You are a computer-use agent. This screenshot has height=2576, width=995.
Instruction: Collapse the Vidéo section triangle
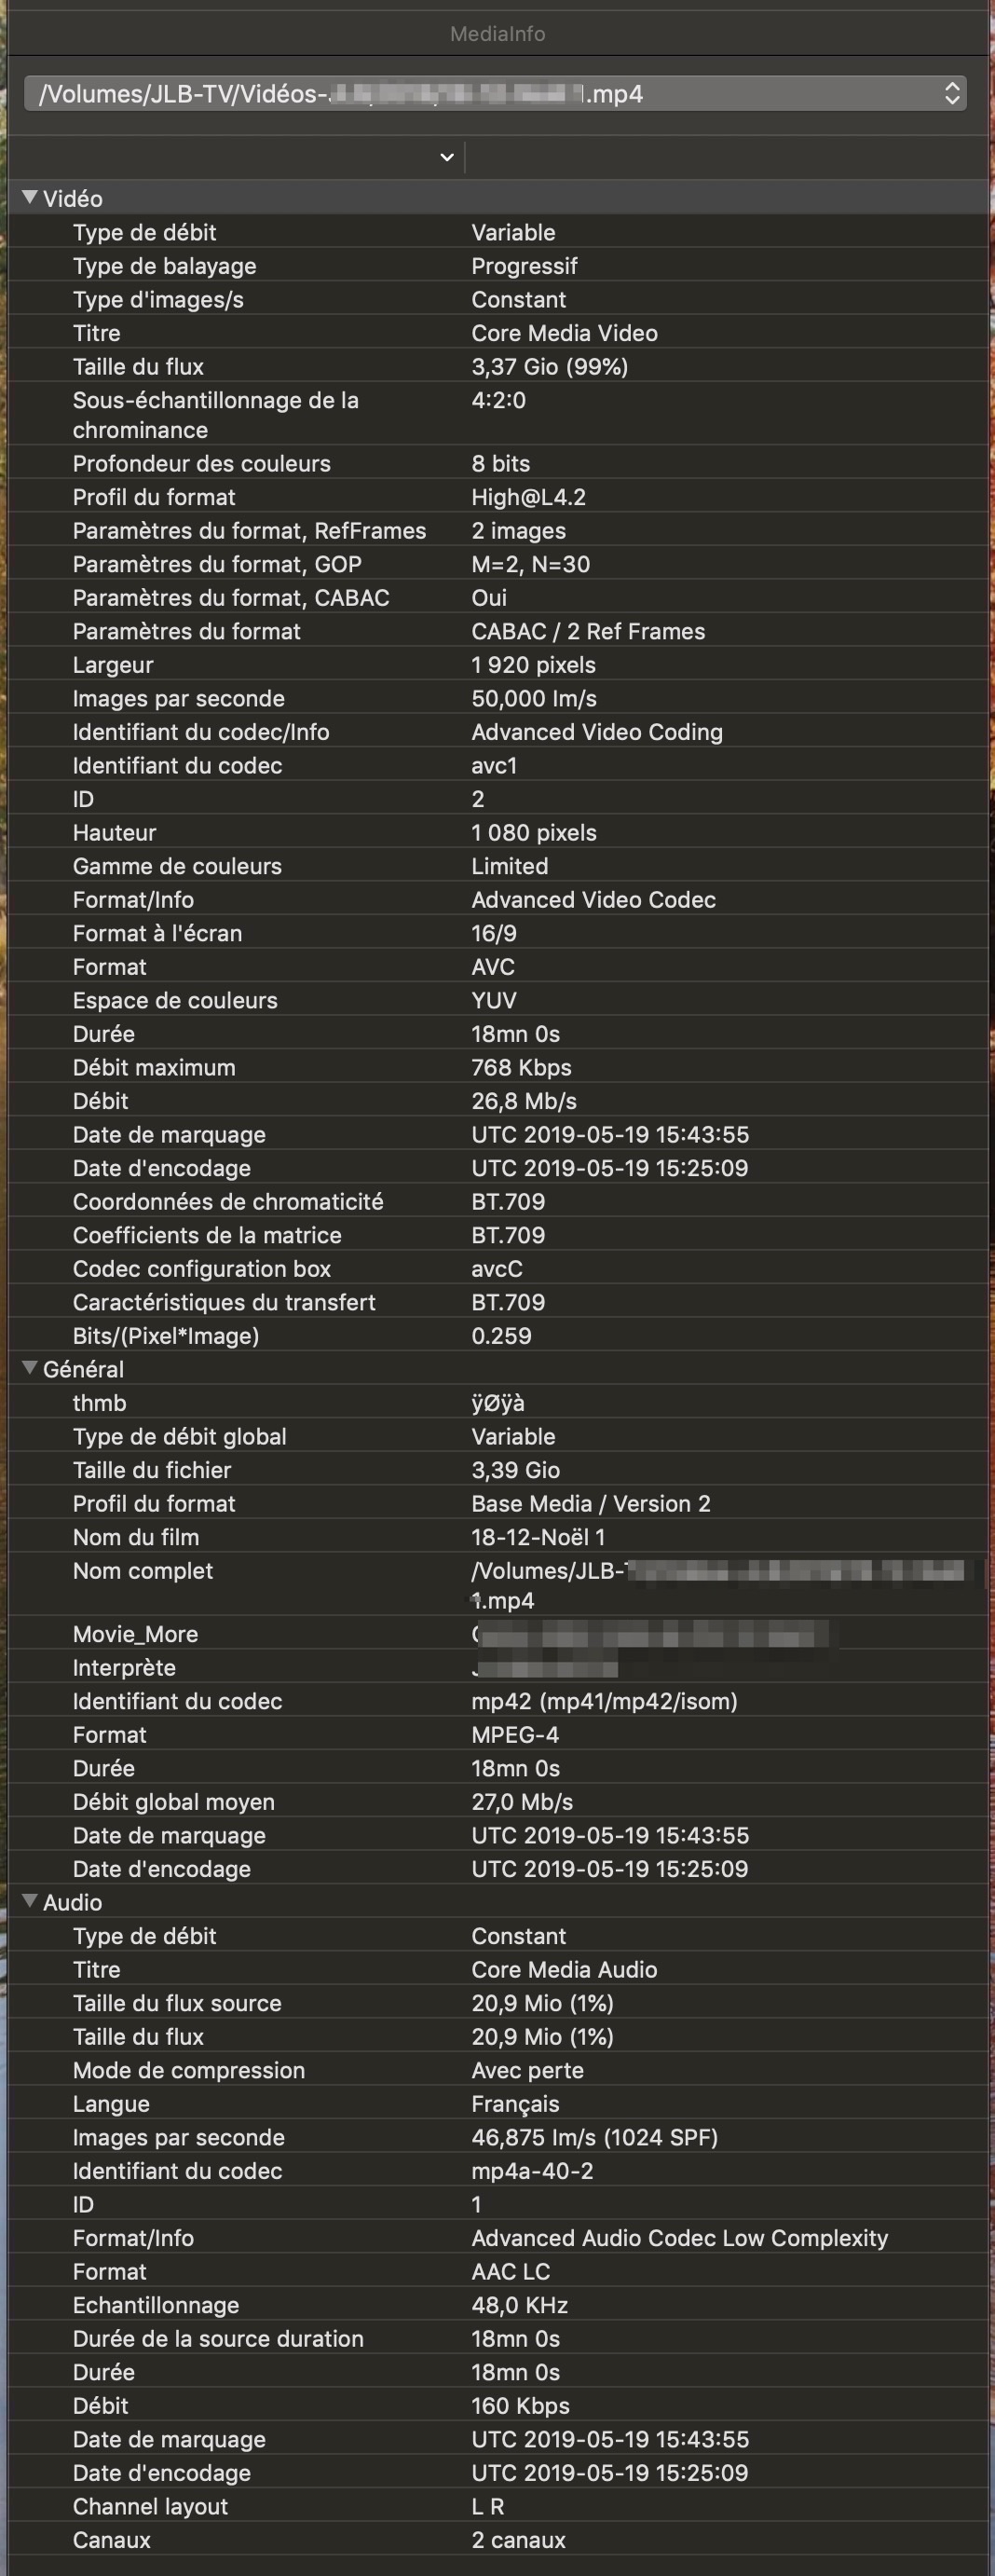pyautogui.click(x=30, y=198)
